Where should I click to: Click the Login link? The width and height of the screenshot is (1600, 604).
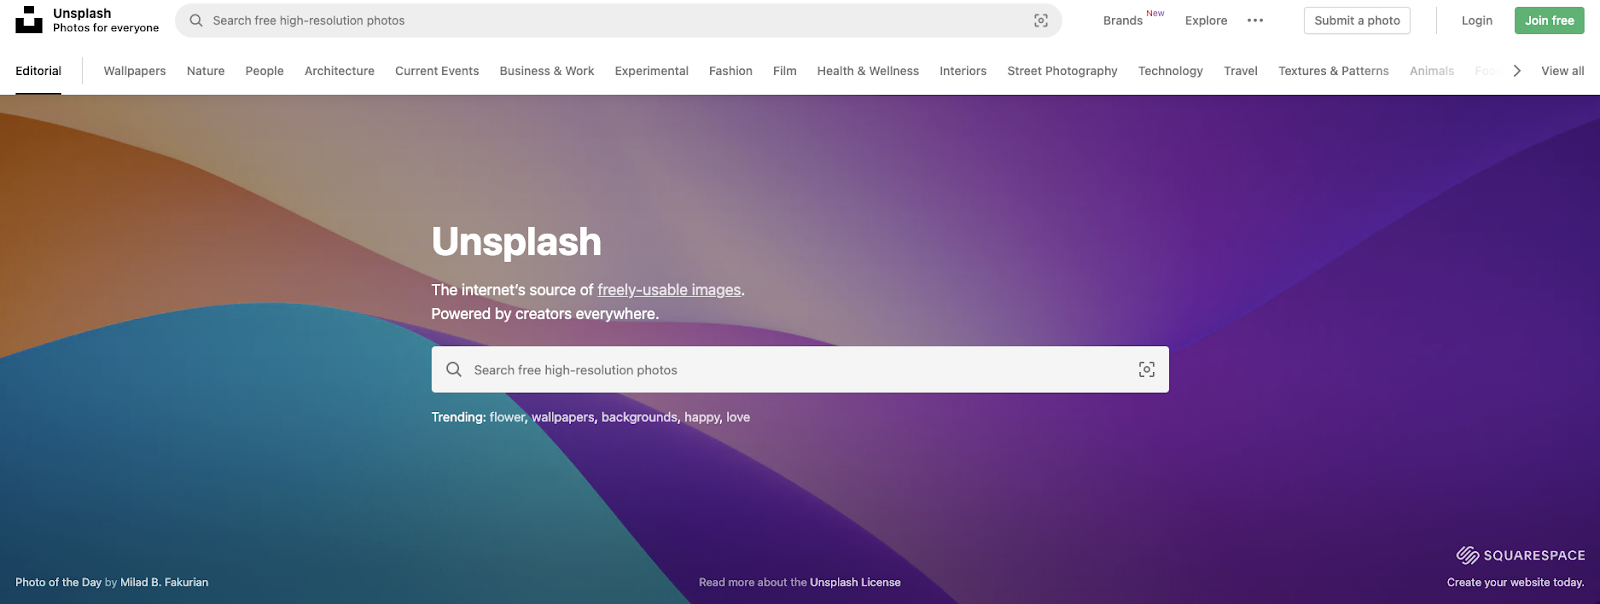pyautogui.click(x=1477, y=21)
